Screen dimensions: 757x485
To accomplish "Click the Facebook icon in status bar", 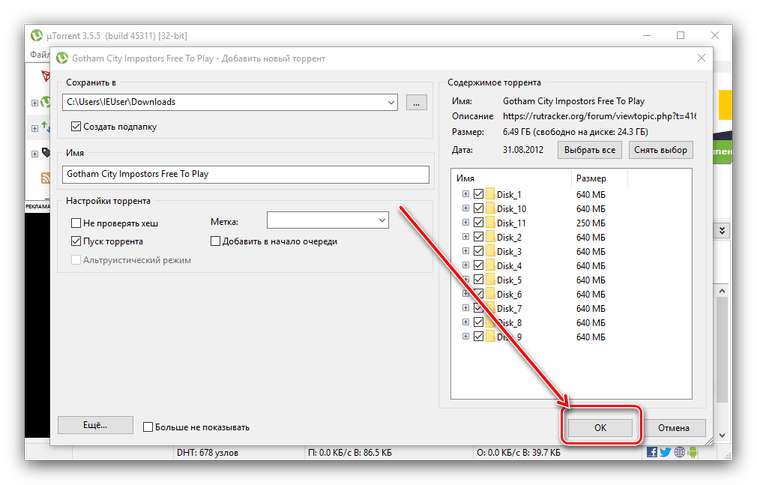I will click(652, 452).
